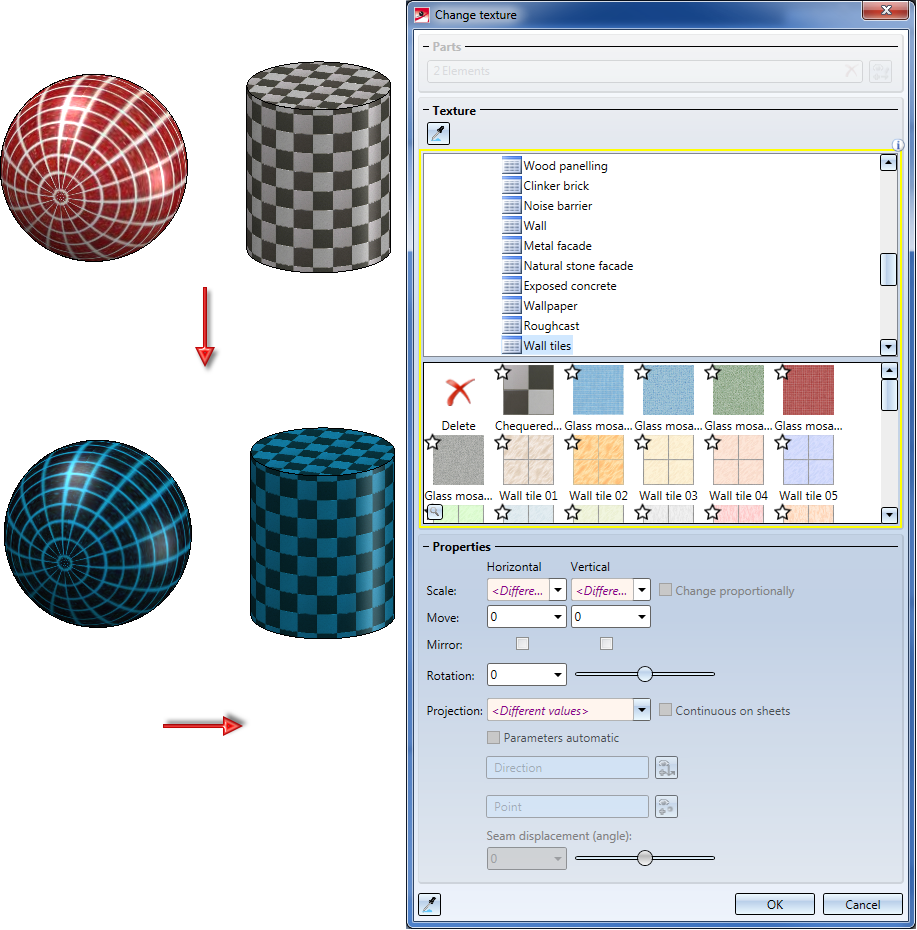Toggle vertical Mirror checkbox

606,644
